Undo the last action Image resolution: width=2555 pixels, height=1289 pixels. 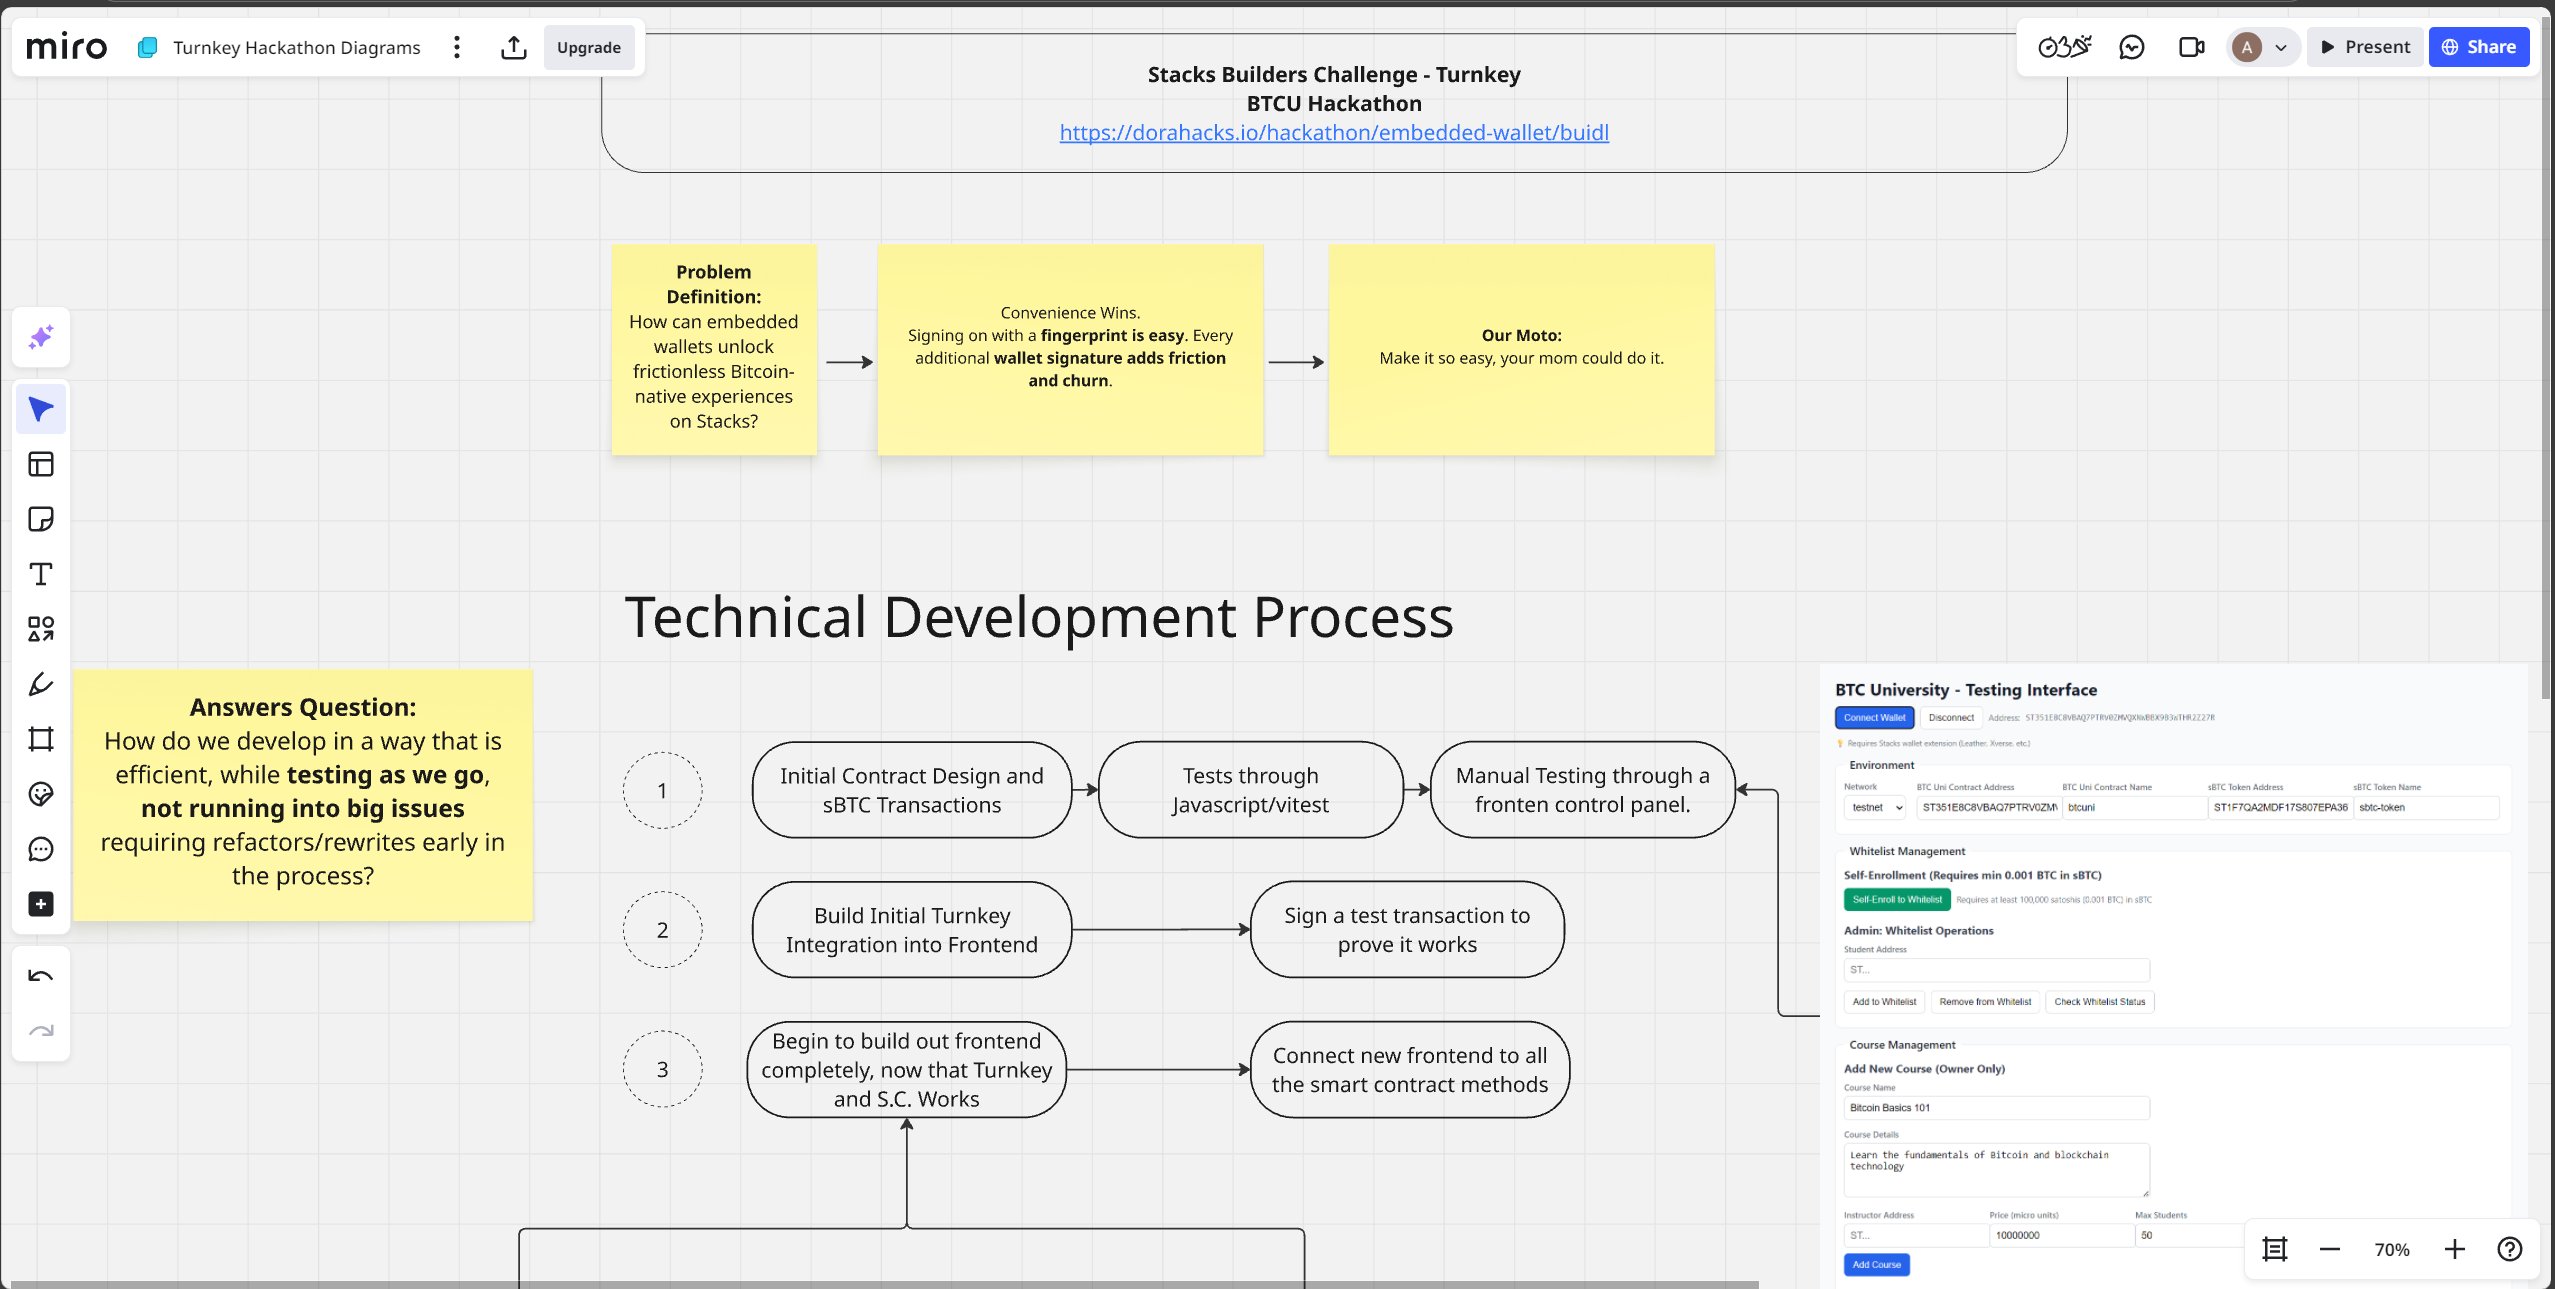click(x=41, y=976)
